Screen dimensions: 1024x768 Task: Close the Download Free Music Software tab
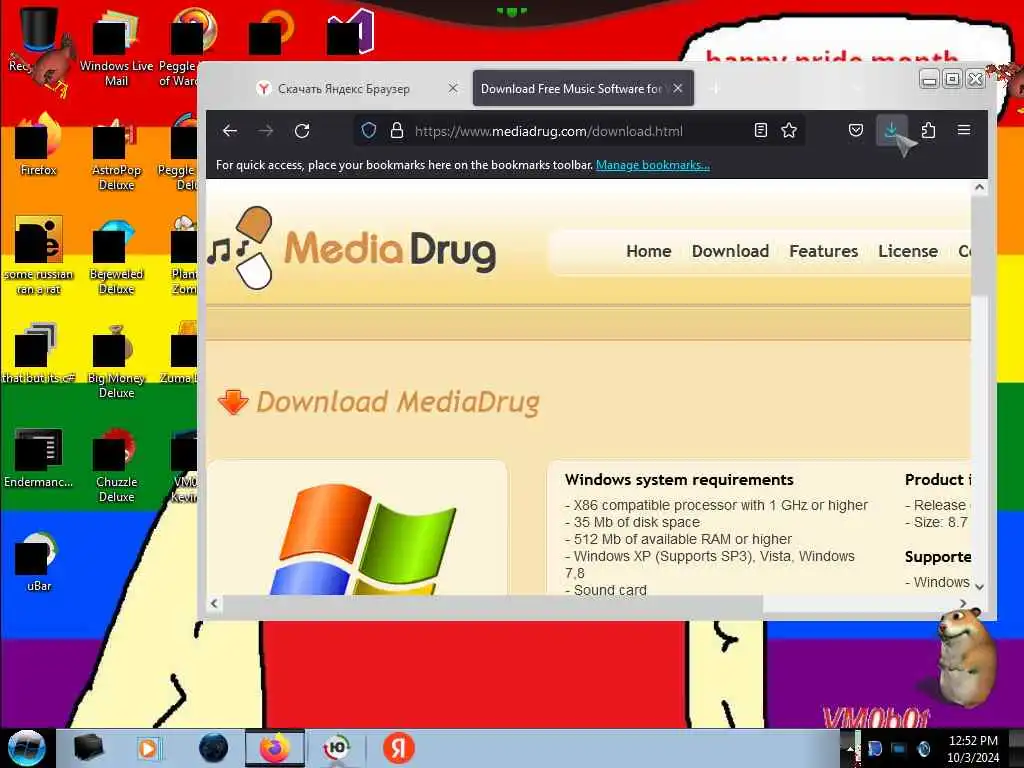click(x=678, y=88)
